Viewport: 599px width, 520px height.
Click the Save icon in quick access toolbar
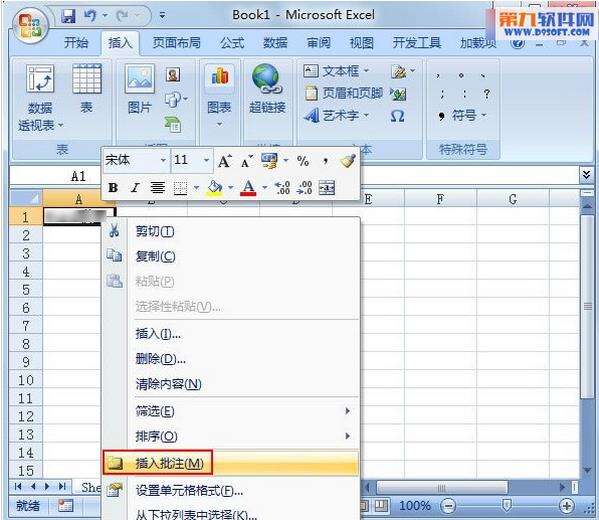coord(68,16)
